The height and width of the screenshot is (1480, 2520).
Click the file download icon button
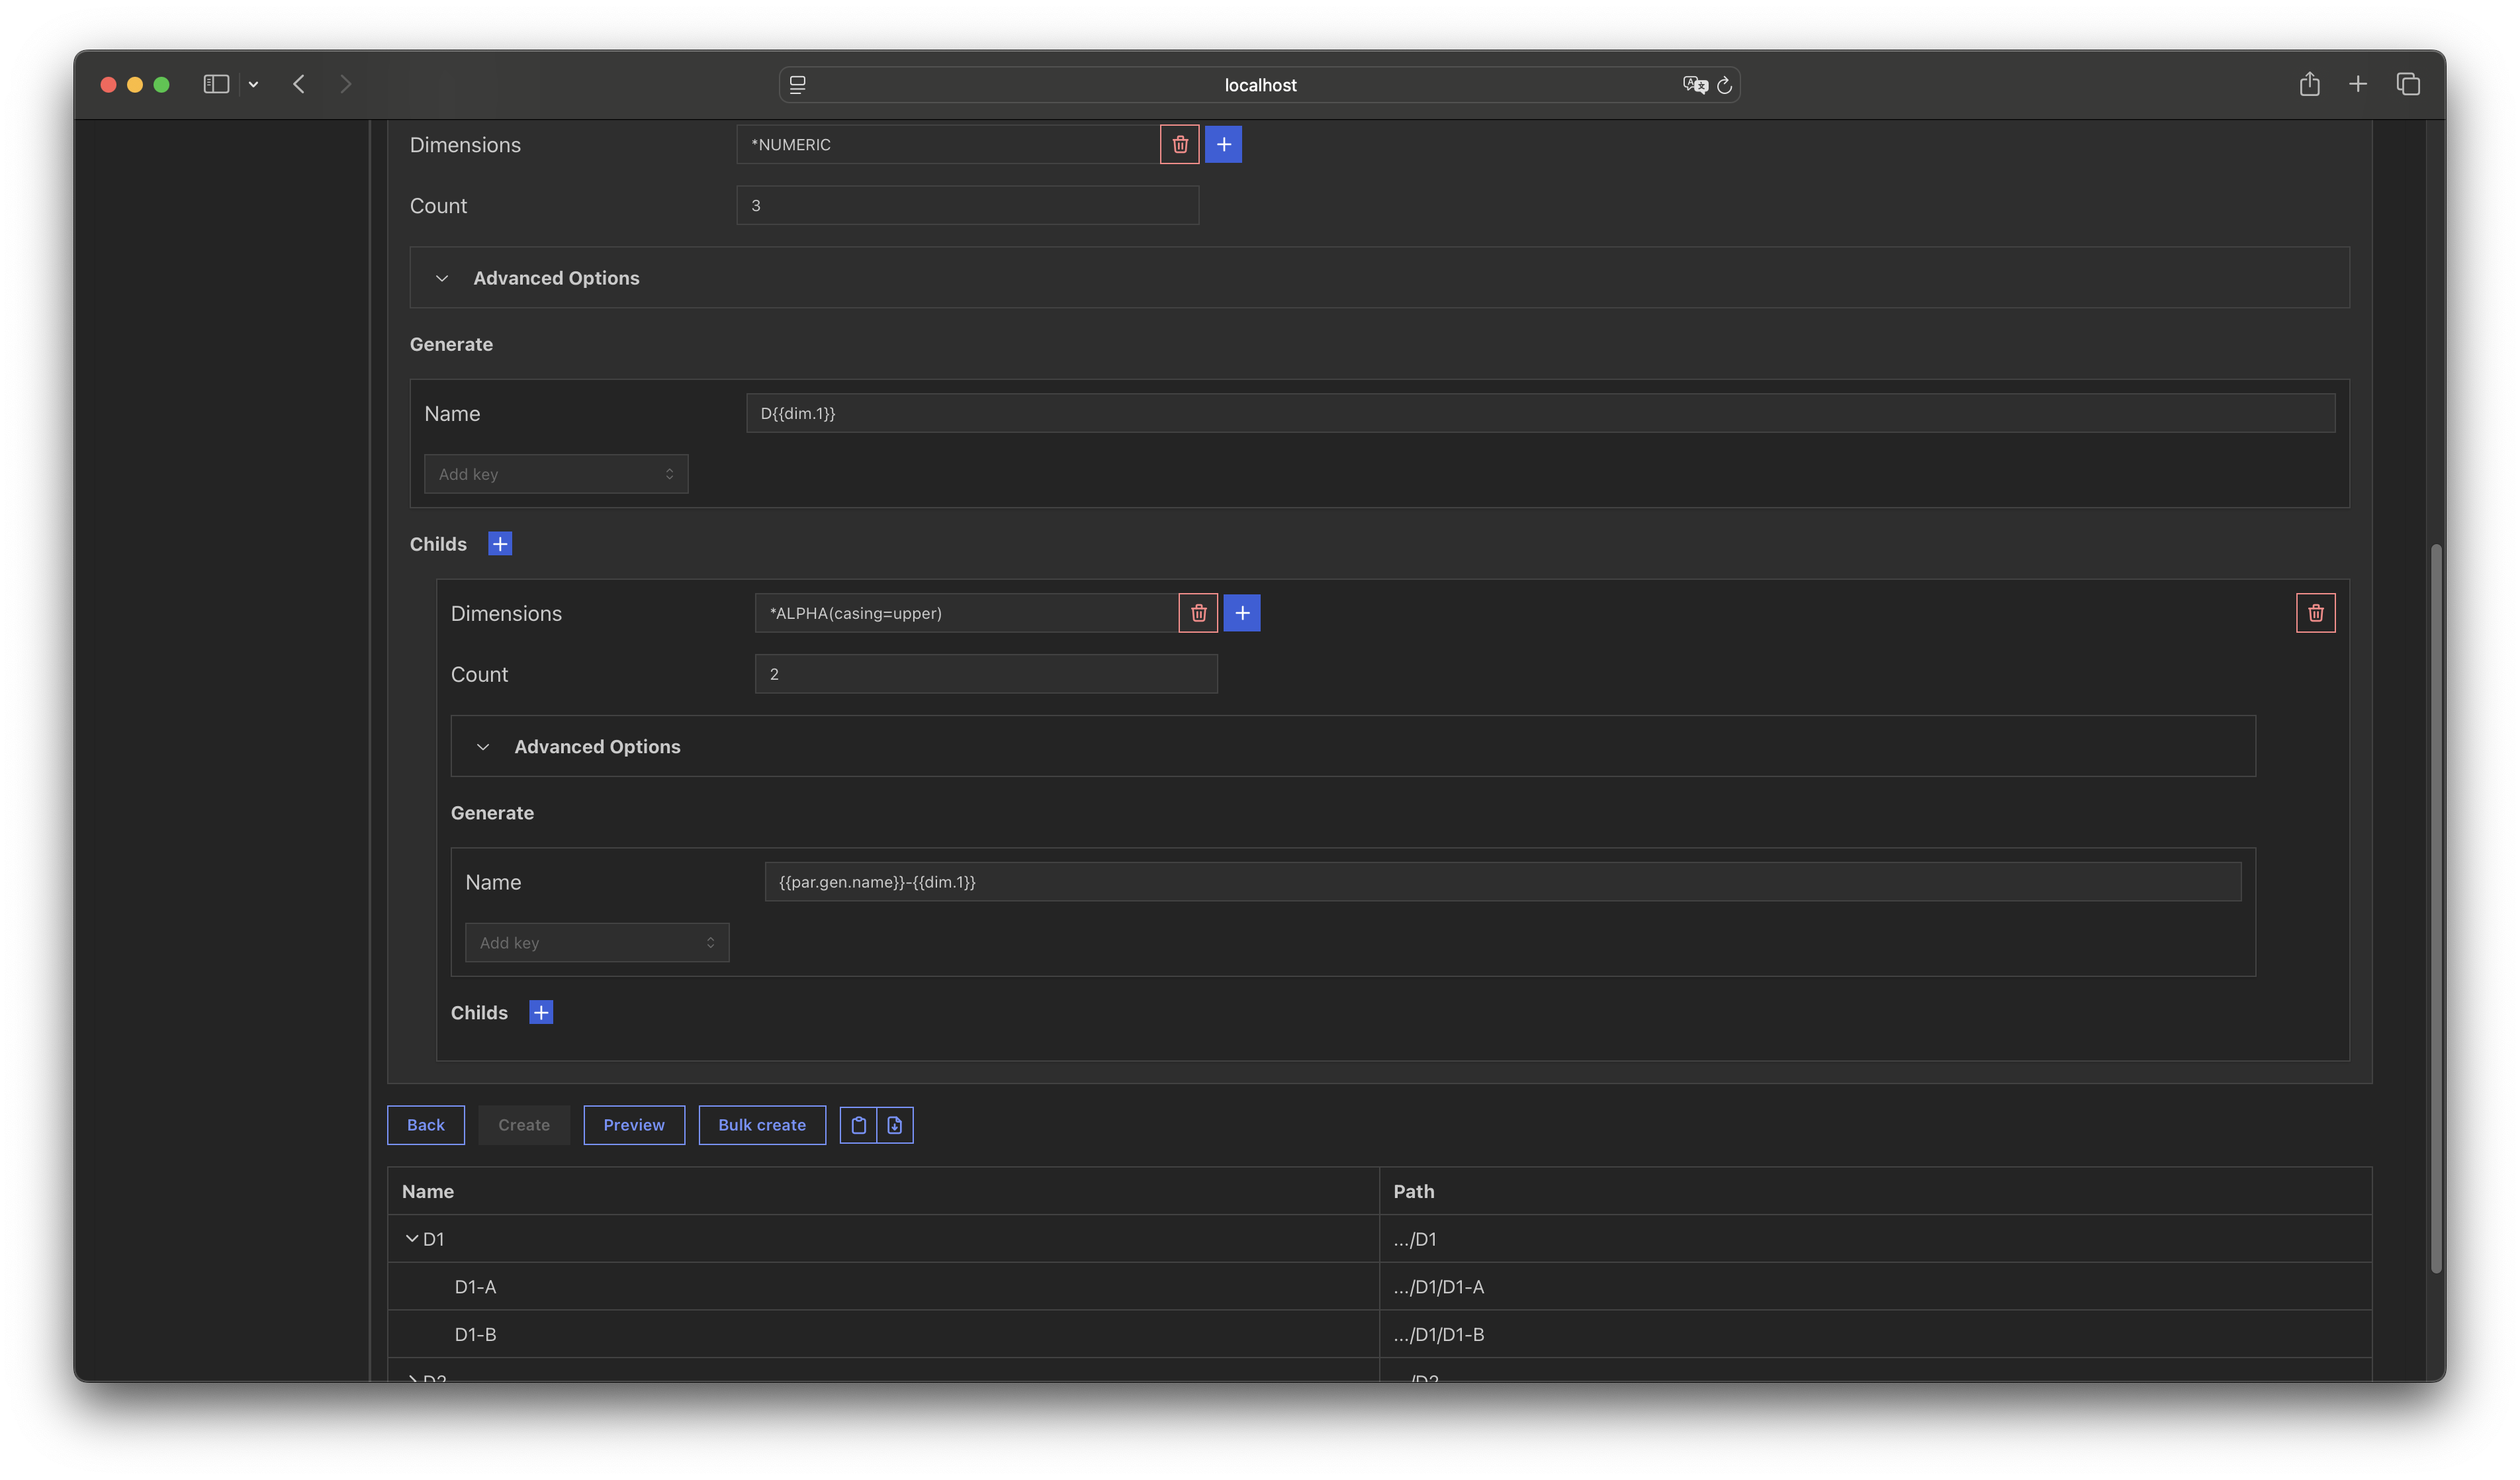click(x=895, y=1125)
